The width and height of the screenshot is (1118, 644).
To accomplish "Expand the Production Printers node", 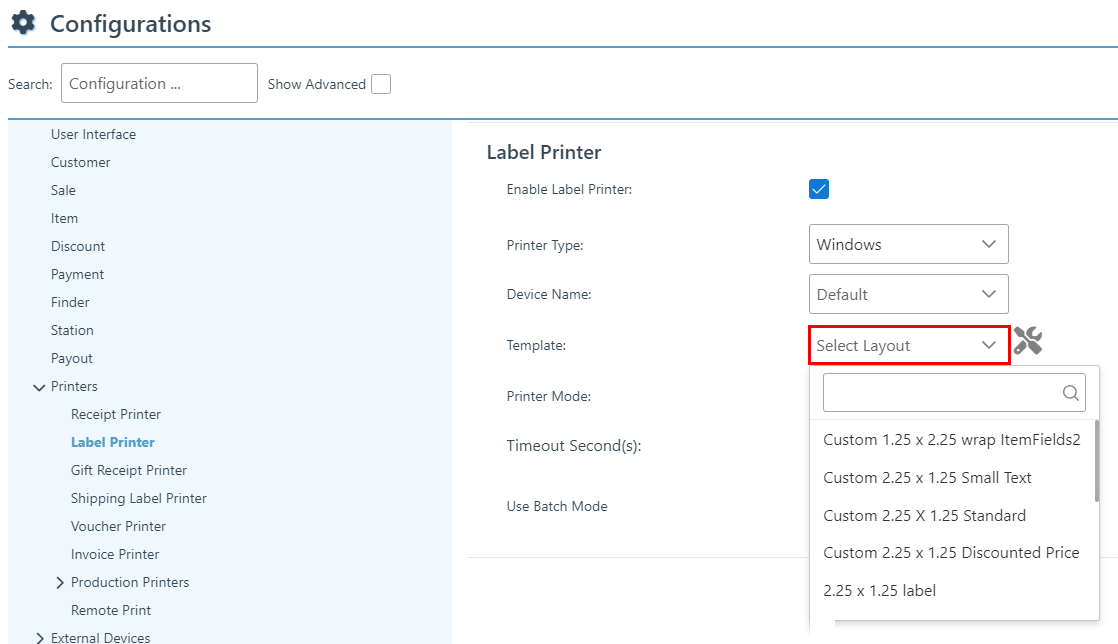I will [60, 583].
